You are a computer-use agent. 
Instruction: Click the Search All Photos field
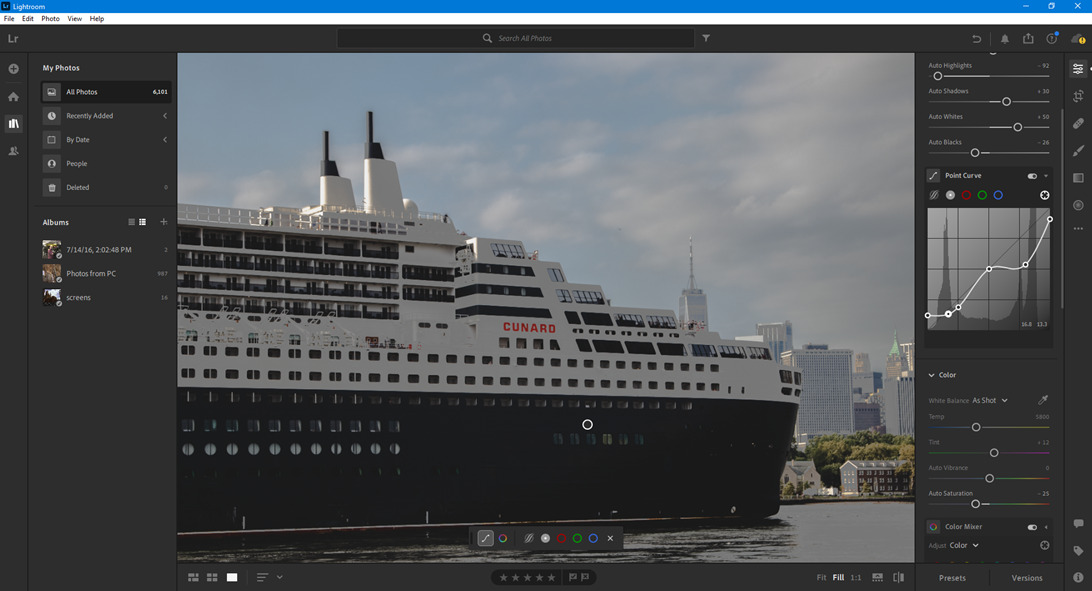[515, 38]
